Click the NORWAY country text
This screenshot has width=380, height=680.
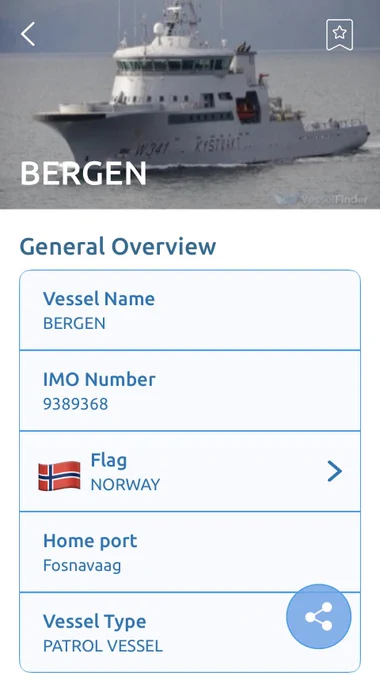(x=125, y=484)
